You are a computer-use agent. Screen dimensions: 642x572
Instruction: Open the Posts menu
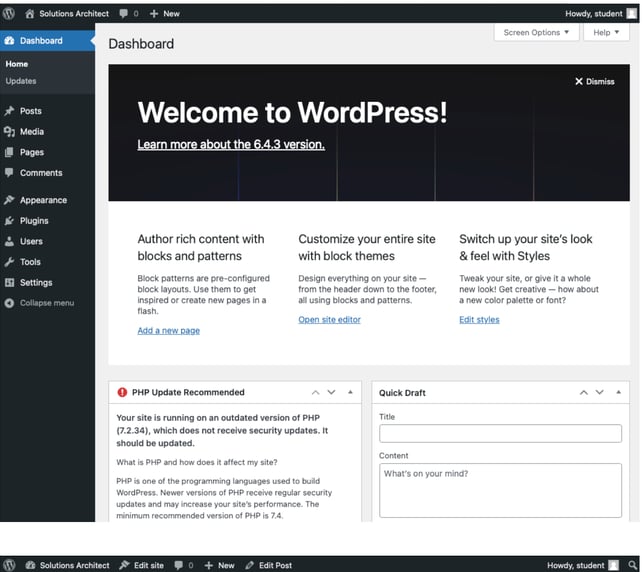click(x=31, y=111)
